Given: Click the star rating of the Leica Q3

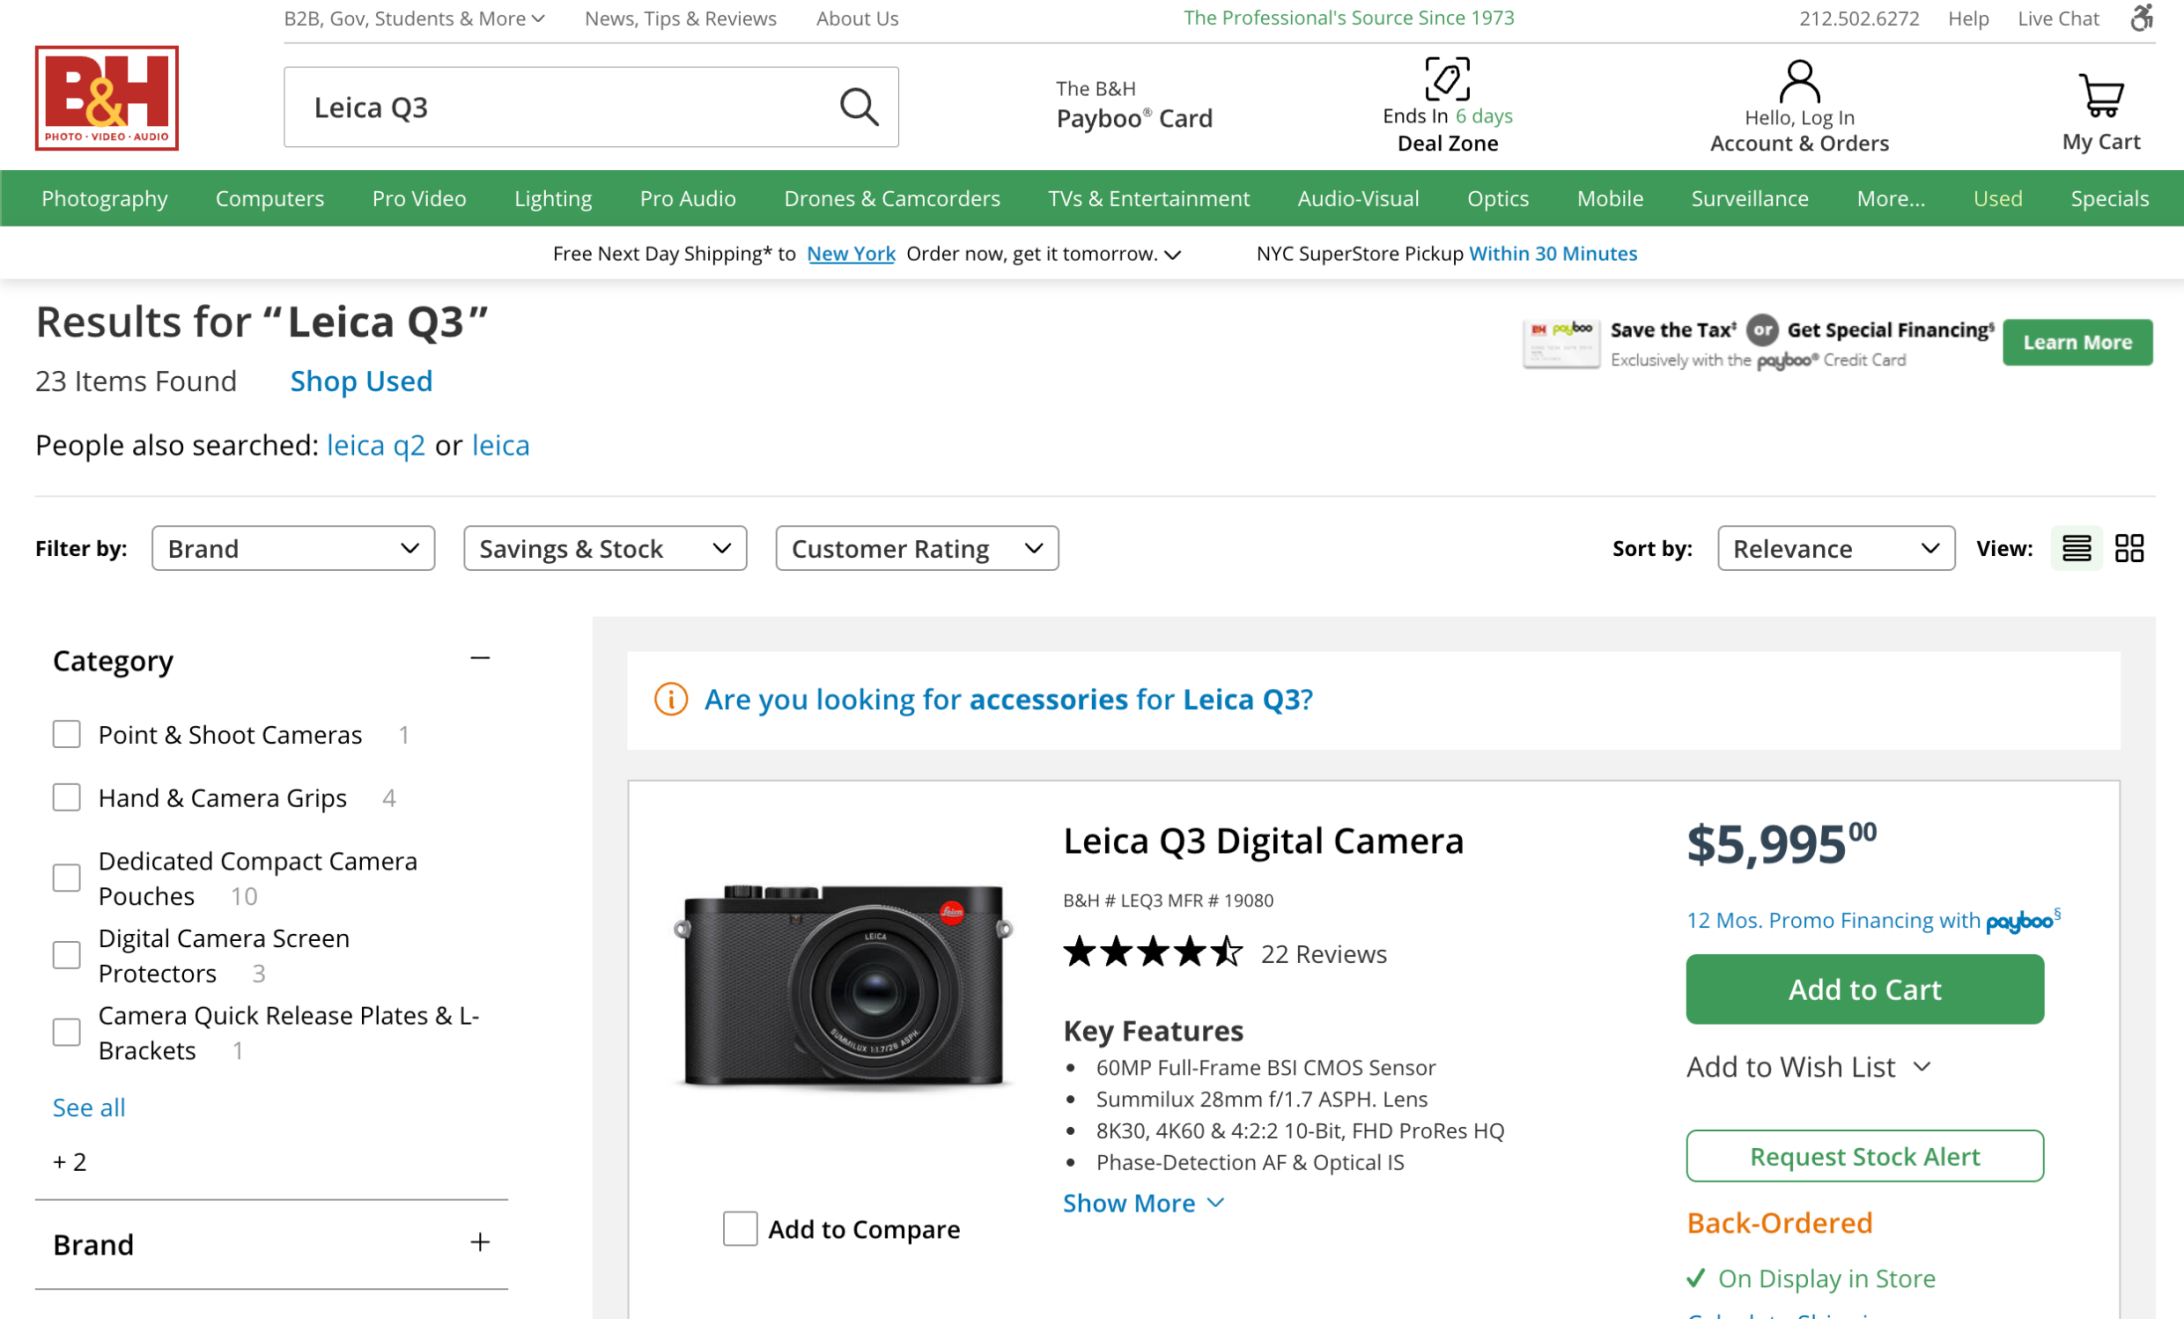Looking at the screenshot, I should [x=1152, y=953].
